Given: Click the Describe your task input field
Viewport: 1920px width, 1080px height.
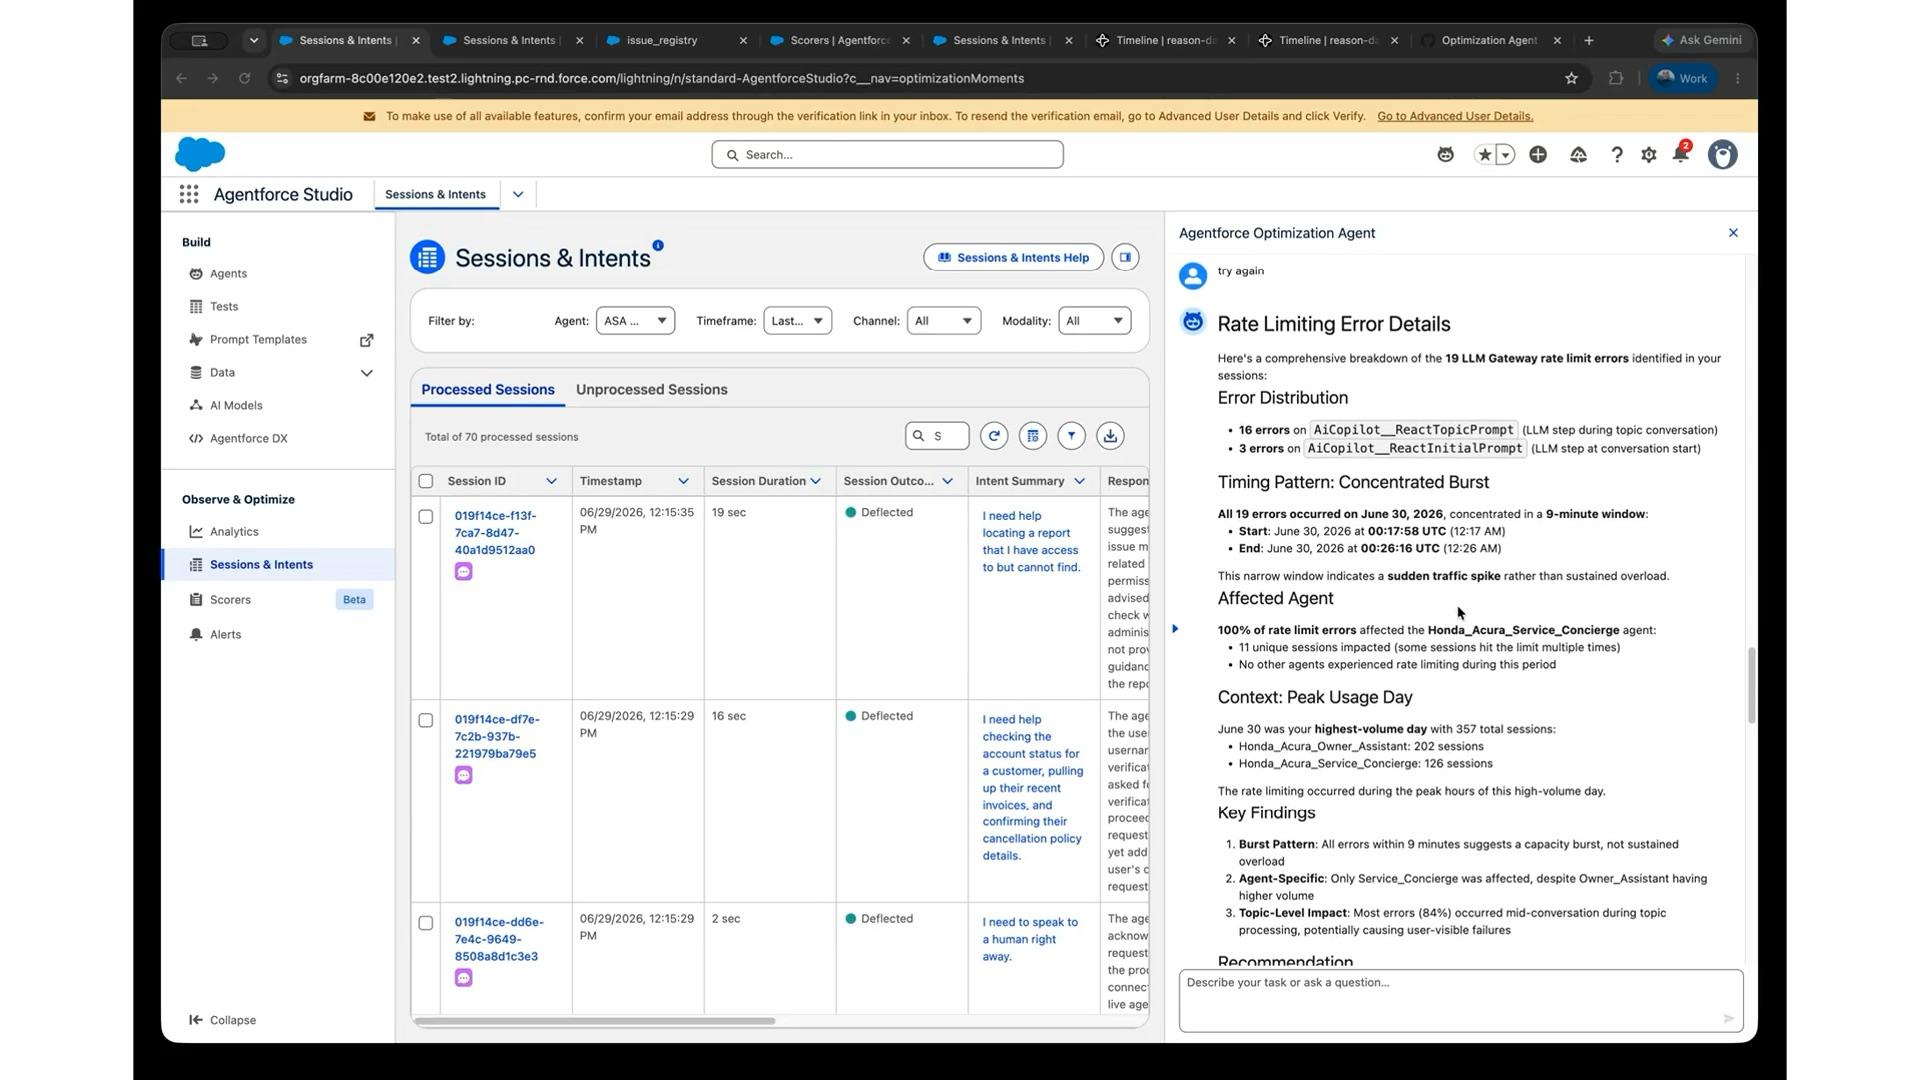Looking at the screenshot, I should point(1460,1000).
